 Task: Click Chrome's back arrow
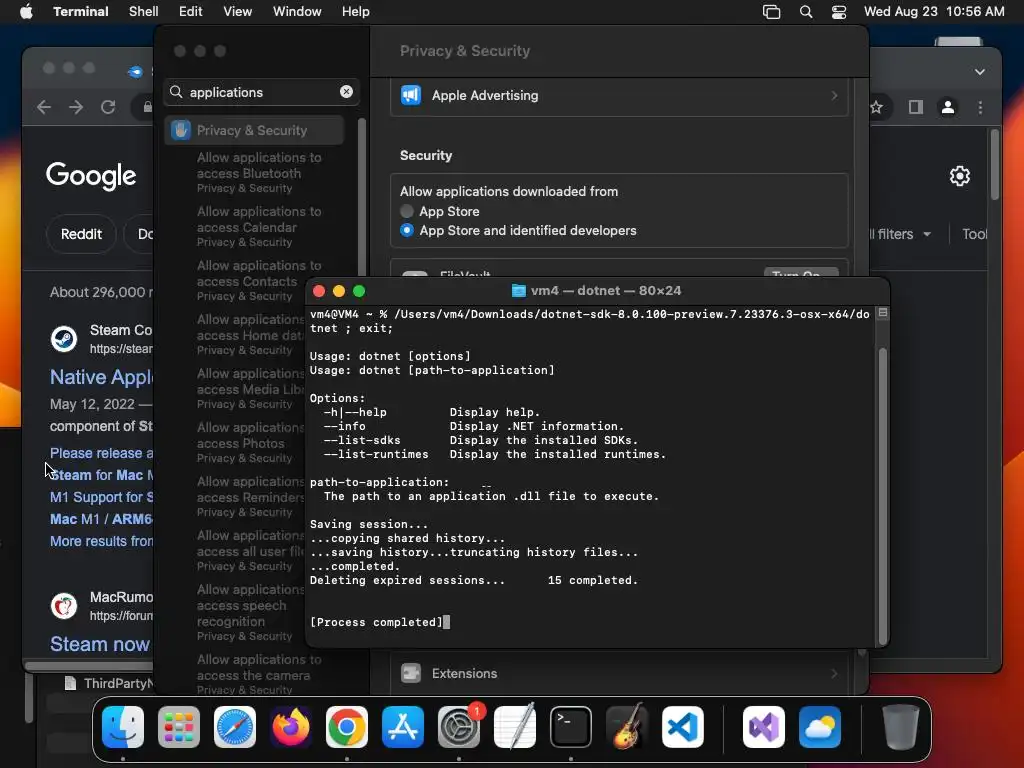pyautogui.click(x=44, y=106)
